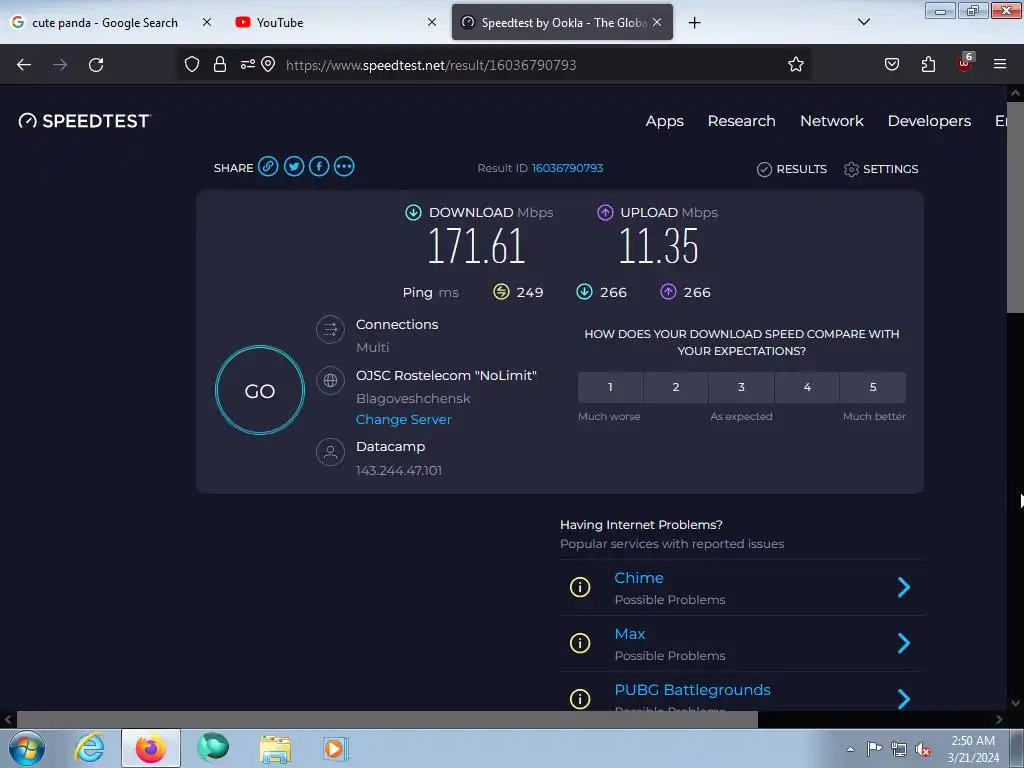Open the Apps menu

coord(665,121)
